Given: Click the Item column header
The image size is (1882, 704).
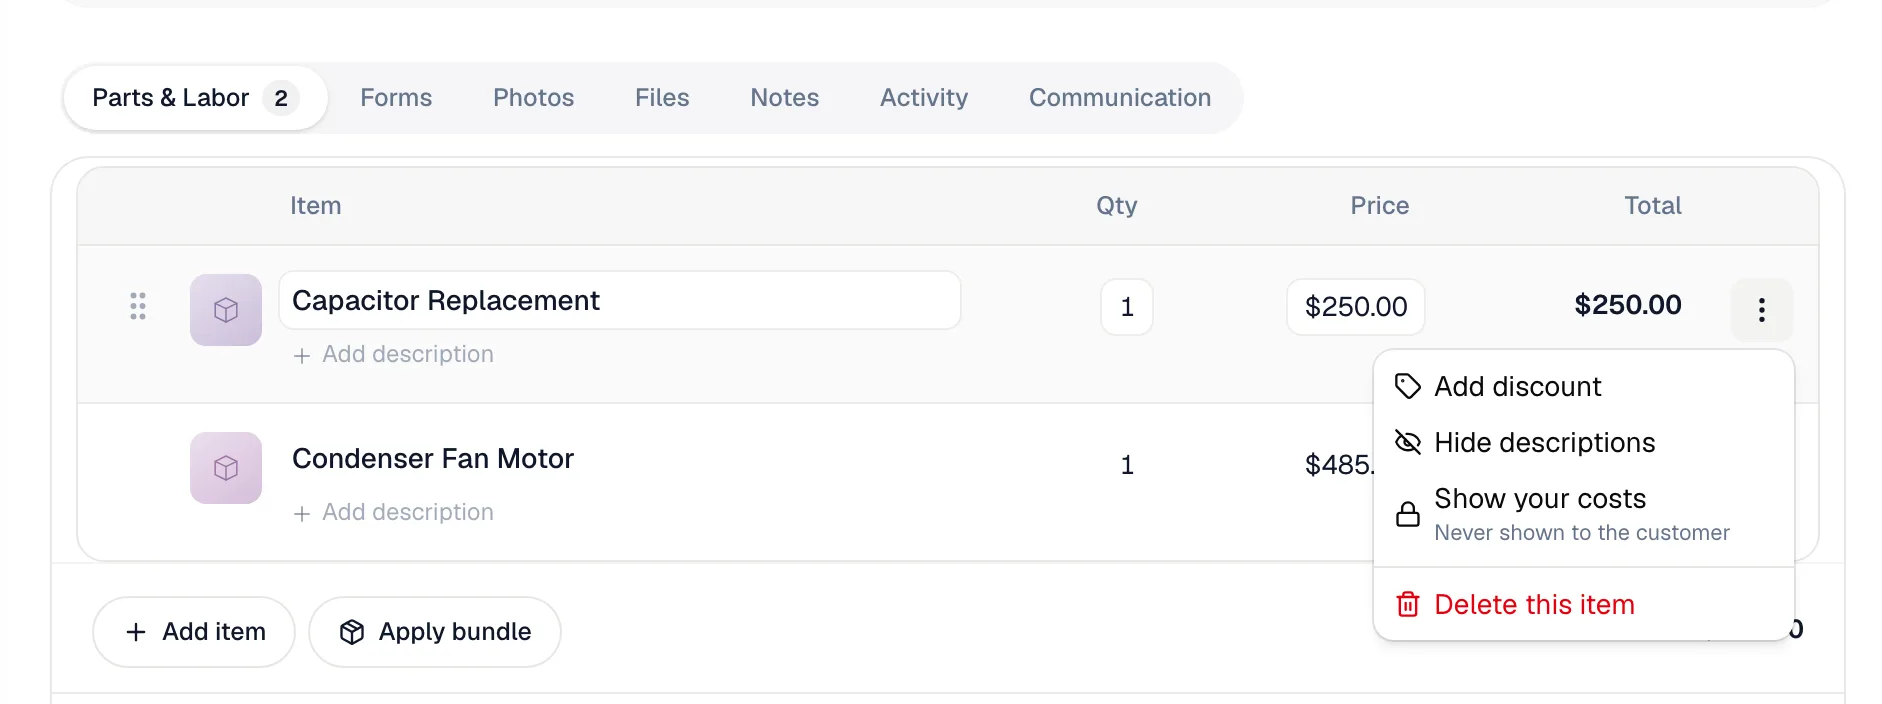Looking at the screenshot, I should [x=316, y=206].
